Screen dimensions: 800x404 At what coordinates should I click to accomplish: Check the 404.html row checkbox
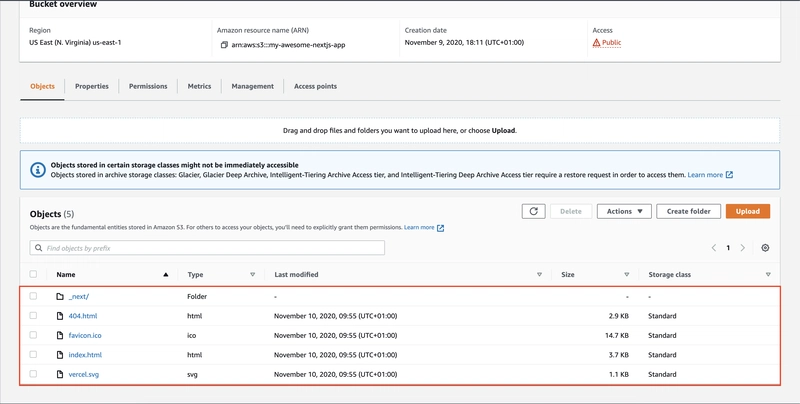click(33, 316)
